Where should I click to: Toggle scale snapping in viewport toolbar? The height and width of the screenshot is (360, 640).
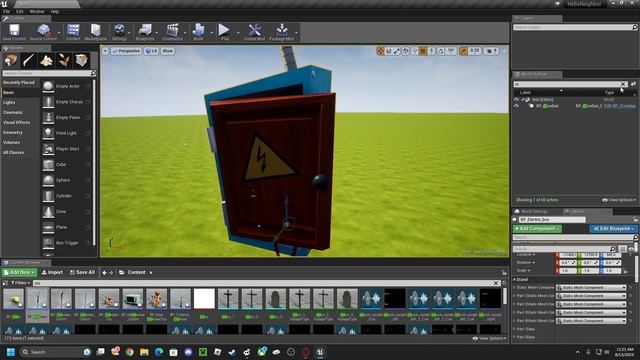click(463, 51)
